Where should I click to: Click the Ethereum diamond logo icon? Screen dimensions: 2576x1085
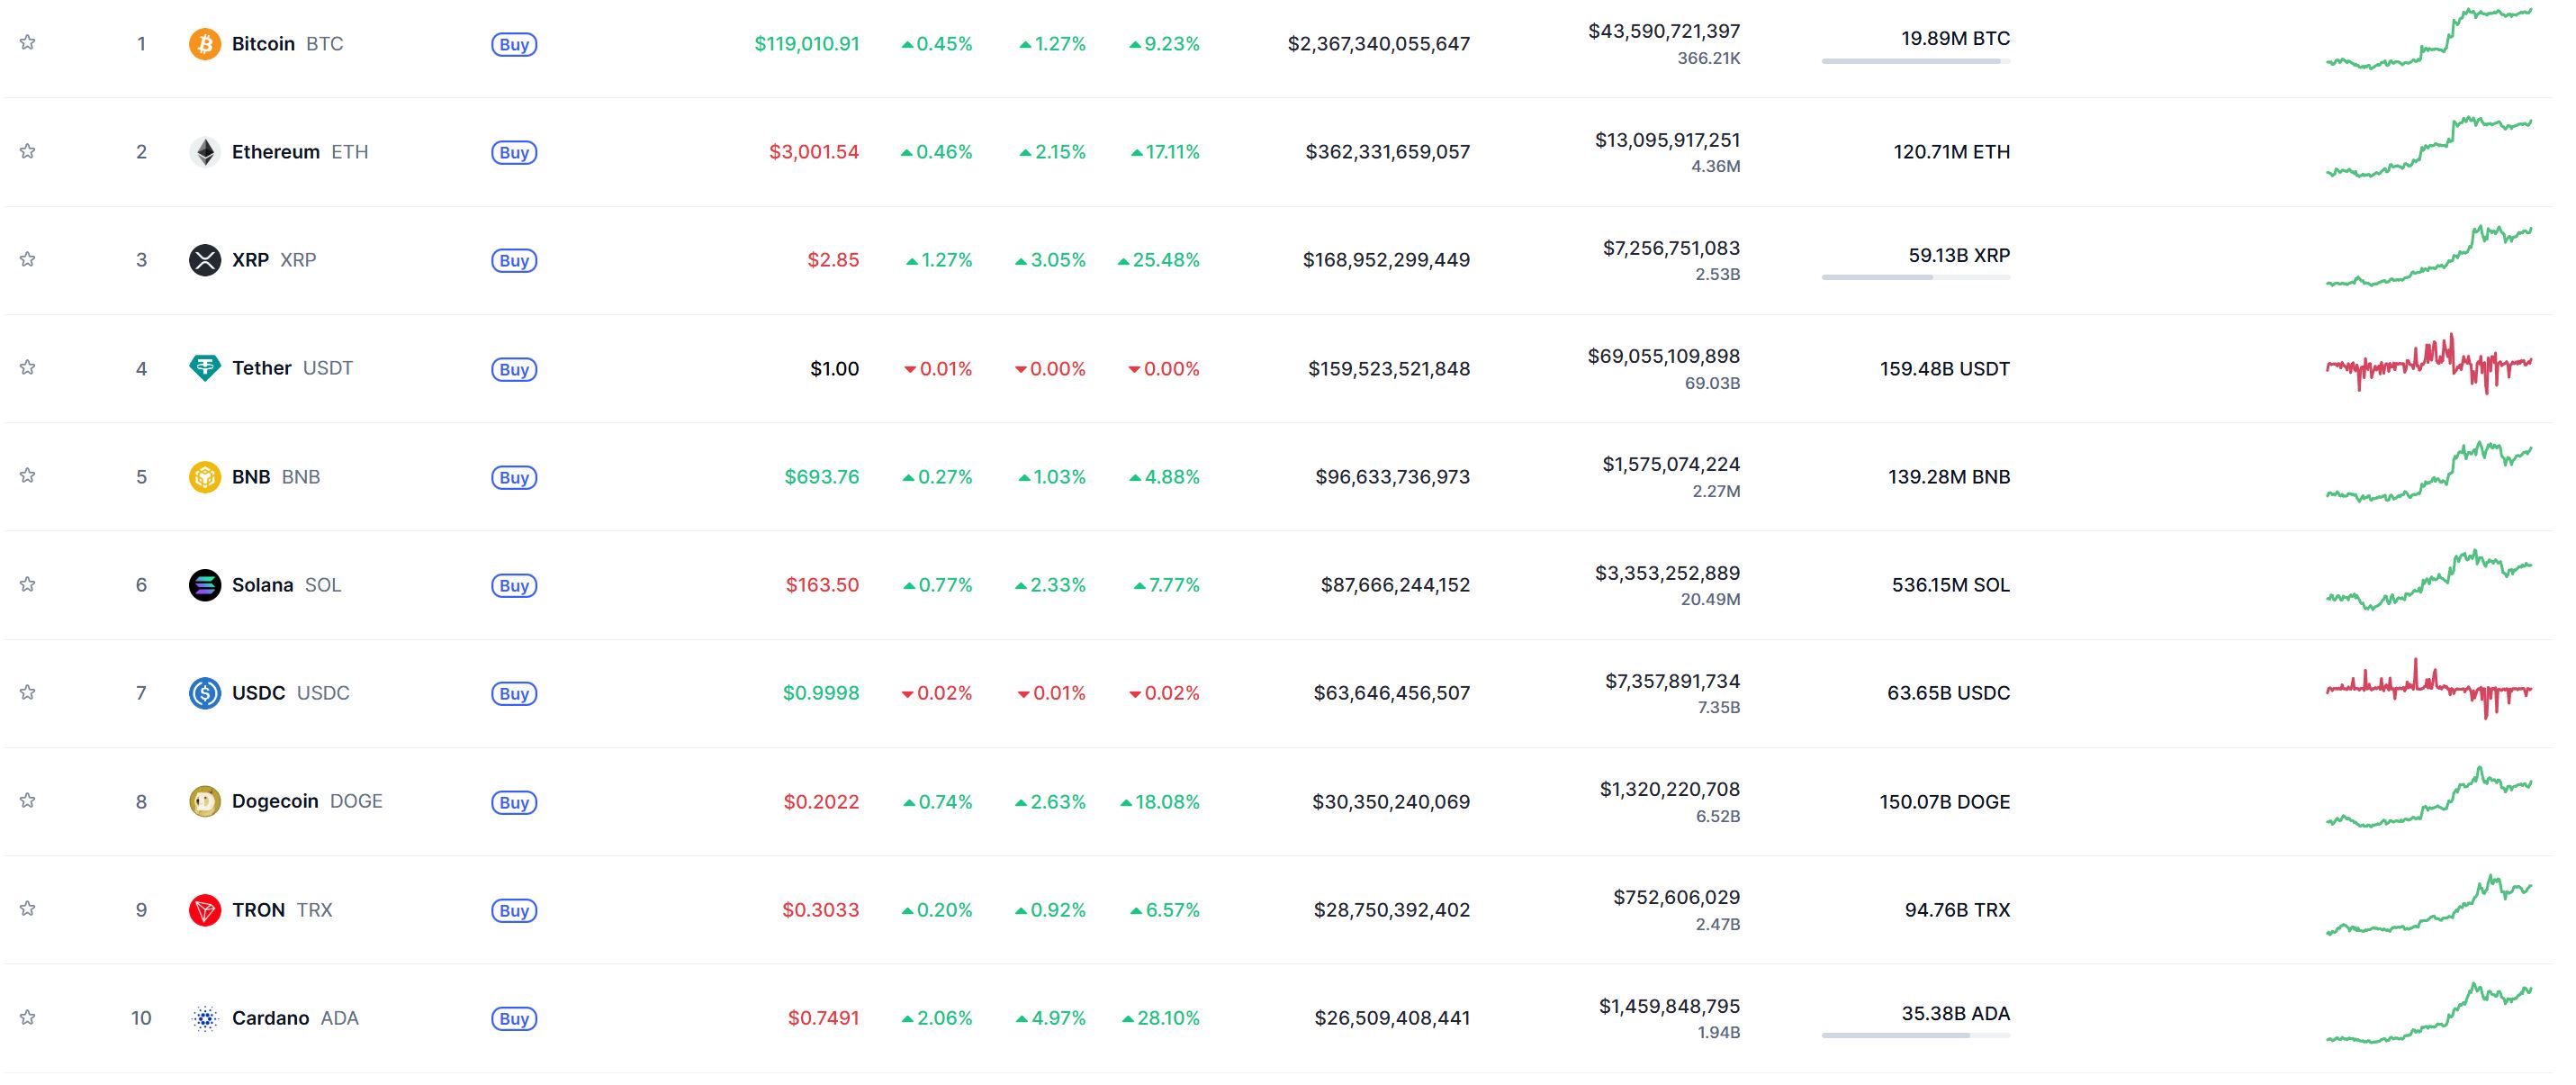coord(205,152)
